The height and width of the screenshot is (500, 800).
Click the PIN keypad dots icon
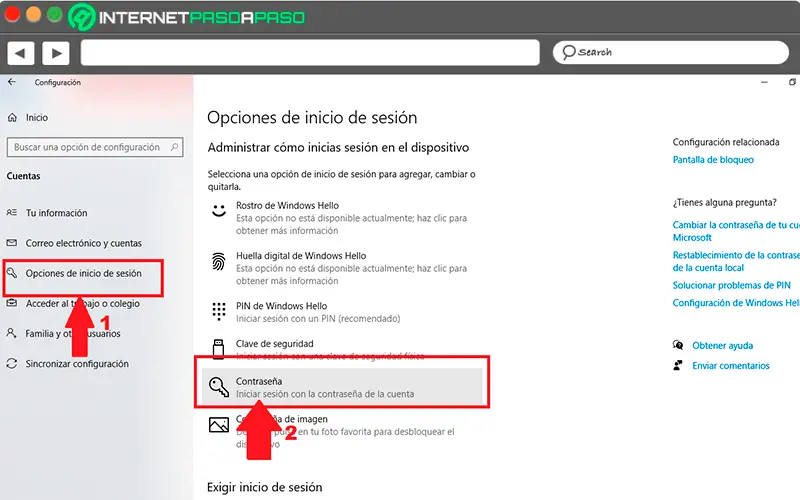(218, 311)
